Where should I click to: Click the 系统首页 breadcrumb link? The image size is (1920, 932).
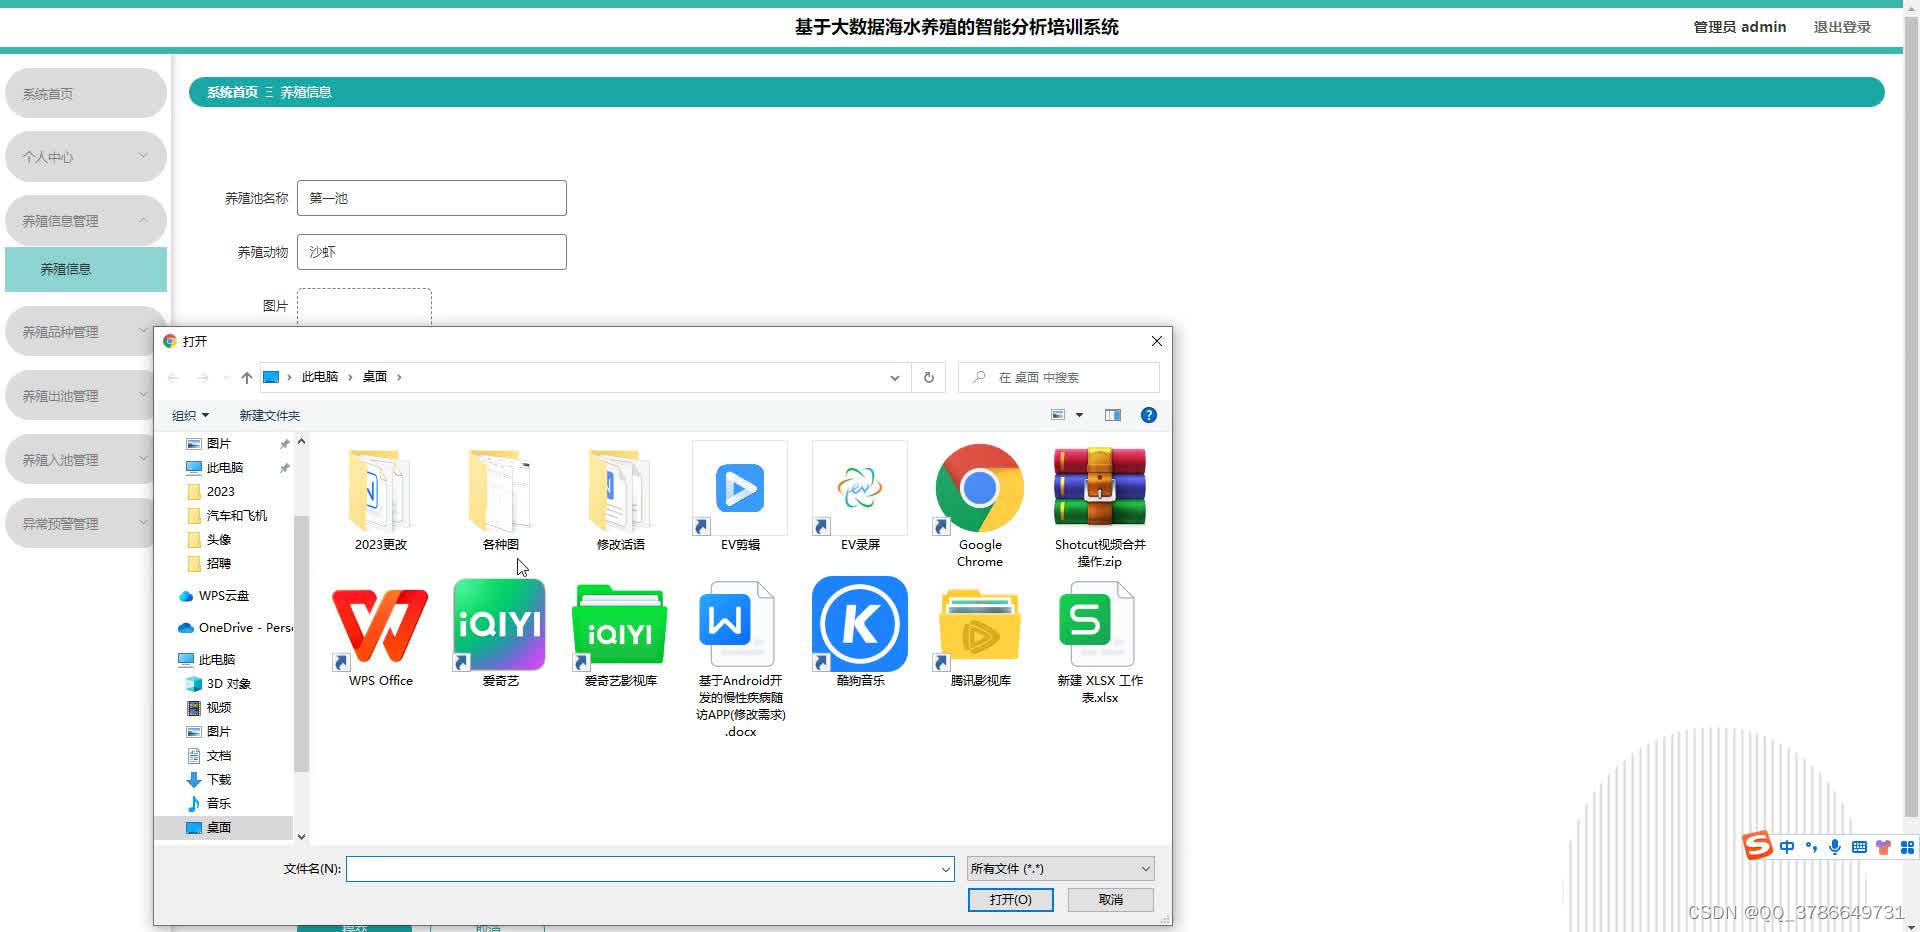(x=232, y=92)
